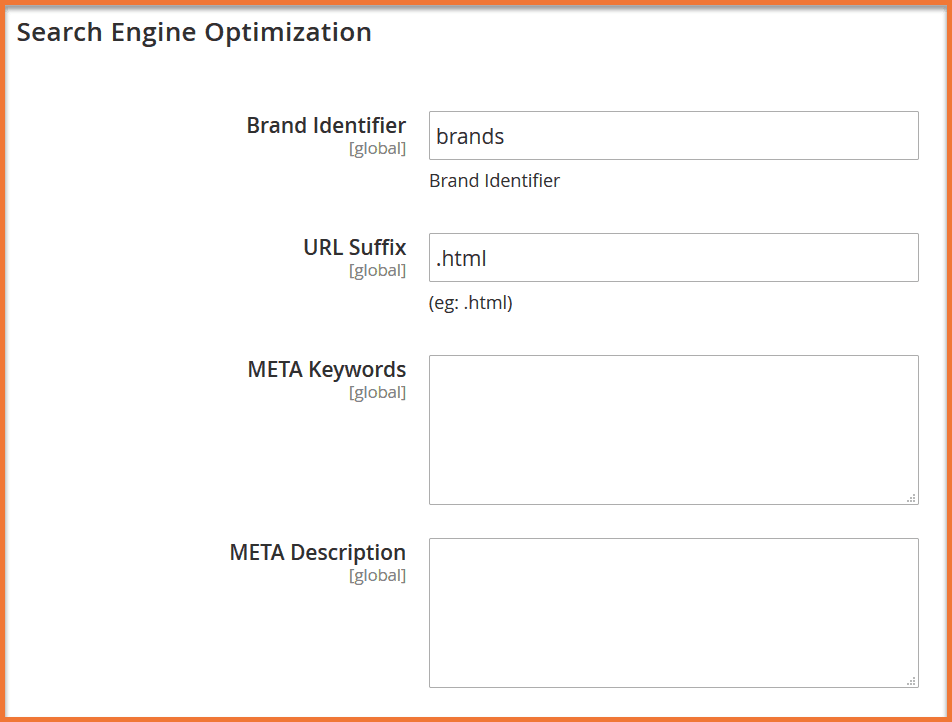Collapse the Search Engine Optimization section heading
The height and width of the screenshot is (722, 952).
[194, 32]
